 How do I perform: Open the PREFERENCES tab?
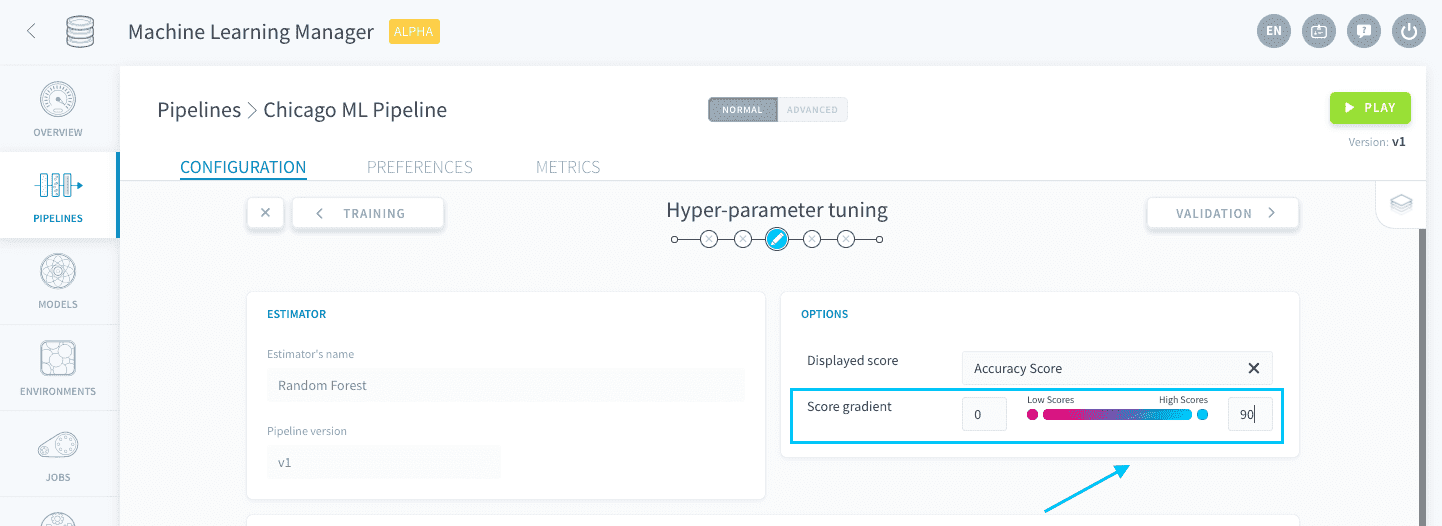pyautogui.click(x=420, y=167)
